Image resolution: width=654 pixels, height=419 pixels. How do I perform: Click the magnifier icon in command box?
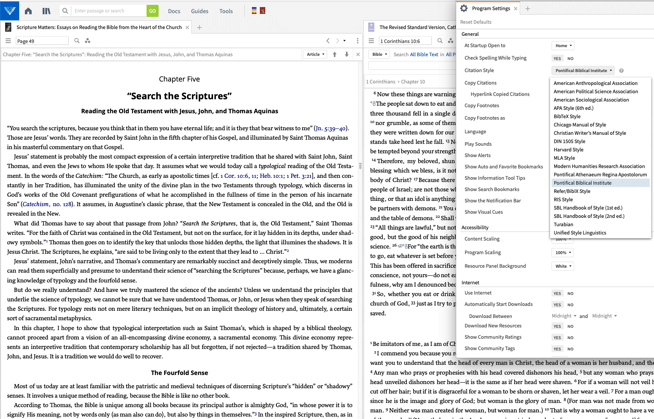[x=65, y=11]
